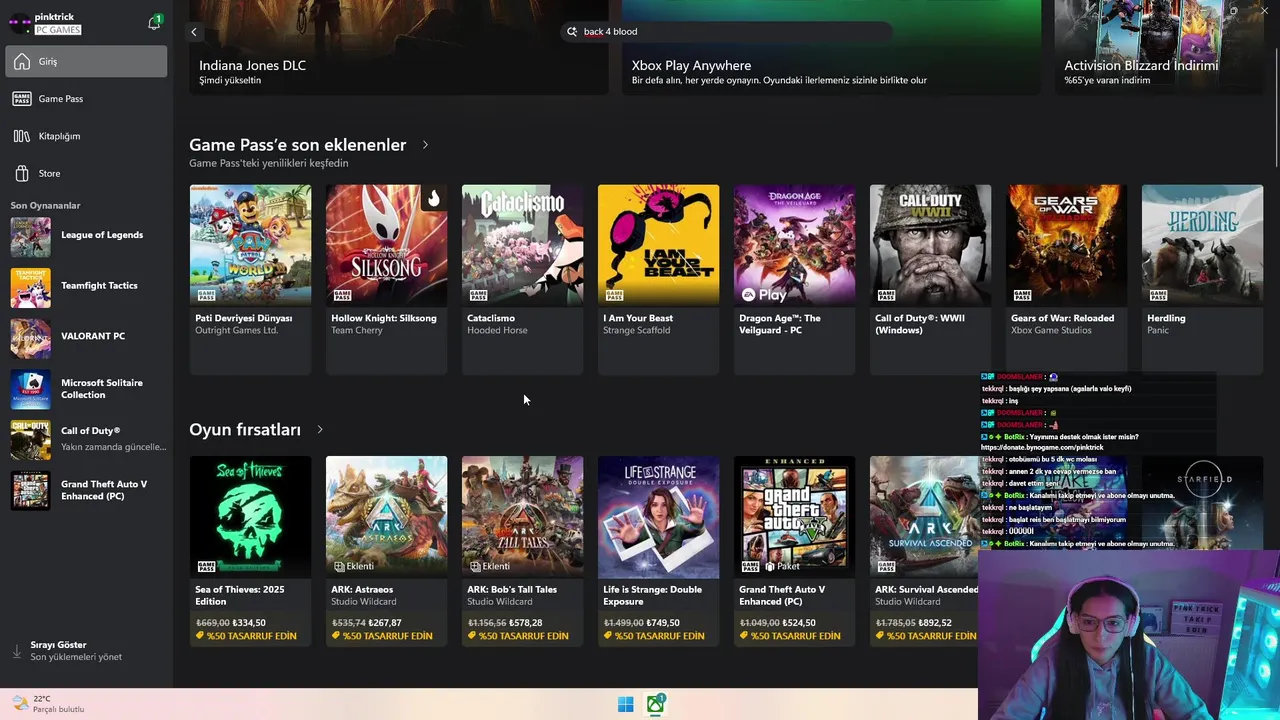Open Herdling game card
This screenshot has height=720, width=1280.
click(x=1202, y=279)
